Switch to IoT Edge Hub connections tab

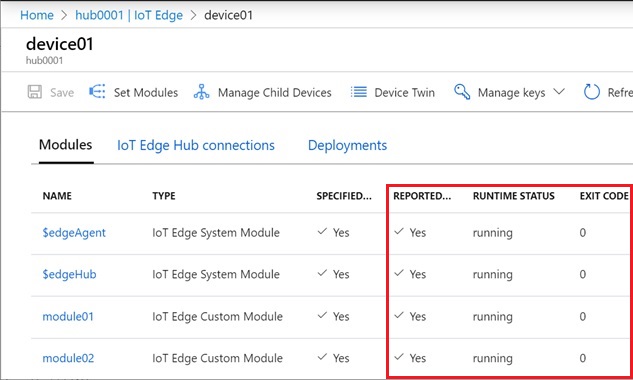click(x=196, y=145)
